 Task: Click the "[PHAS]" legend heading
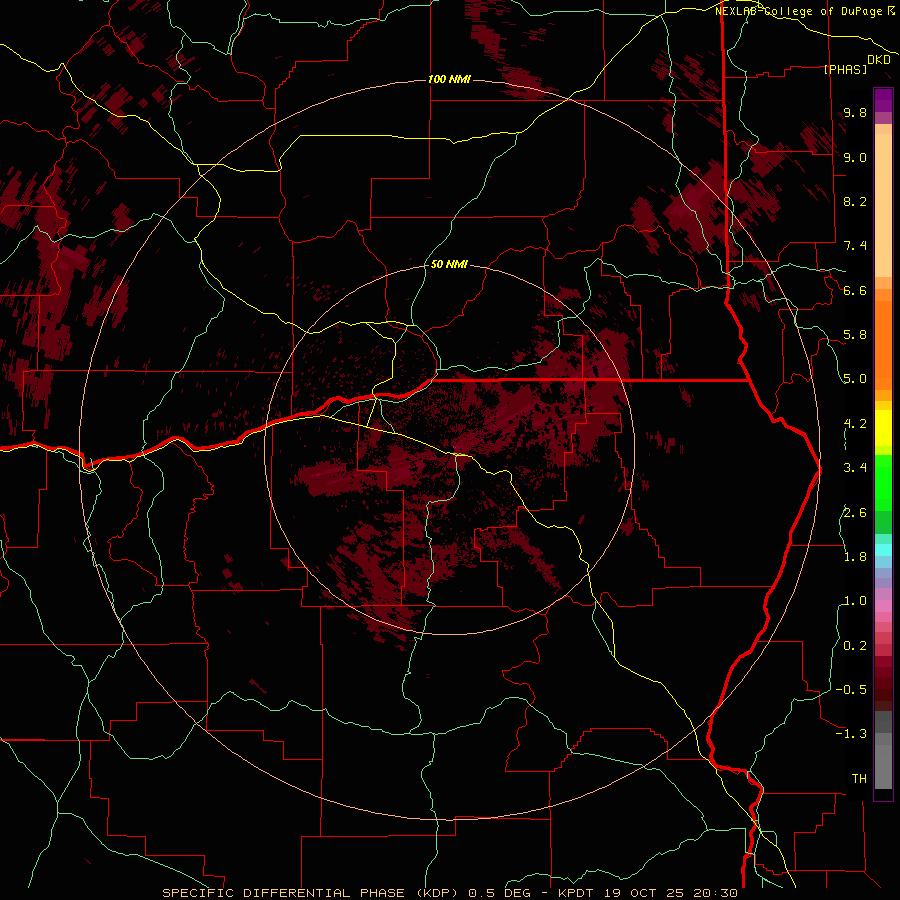coord(845,69)
